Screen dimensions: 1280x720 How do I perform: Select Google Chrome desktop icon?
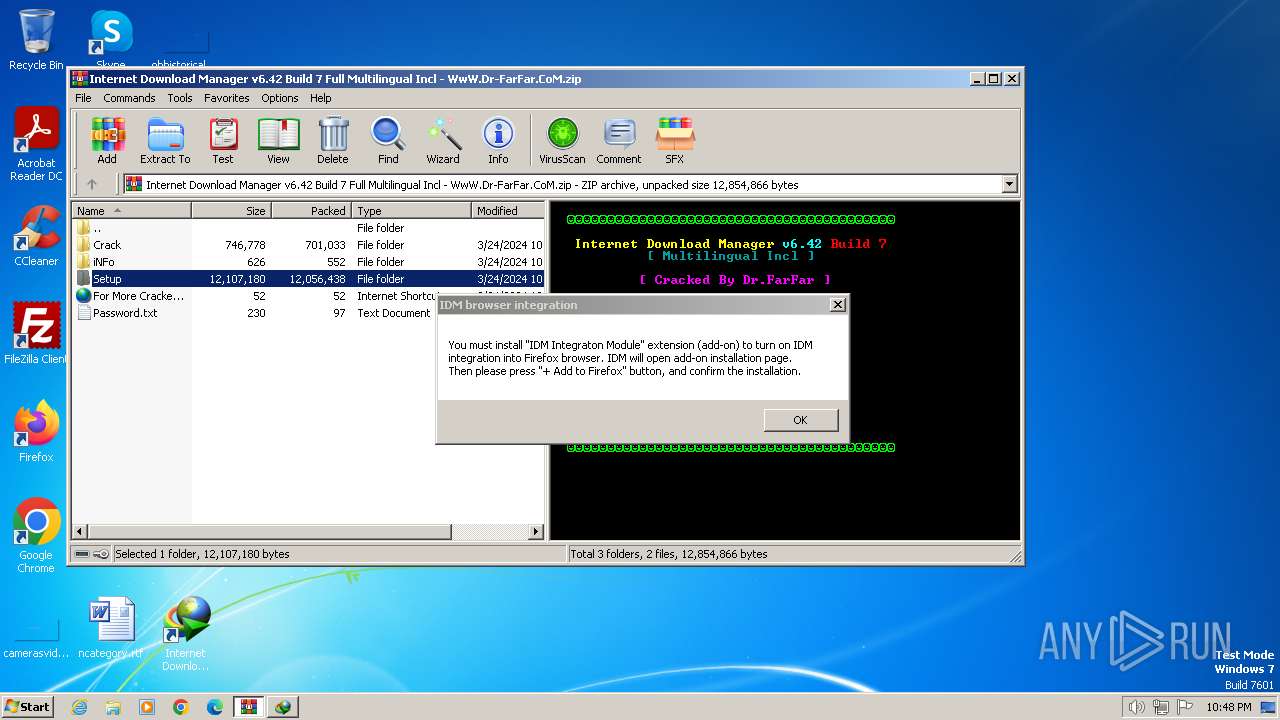click(x=36, y=536)
